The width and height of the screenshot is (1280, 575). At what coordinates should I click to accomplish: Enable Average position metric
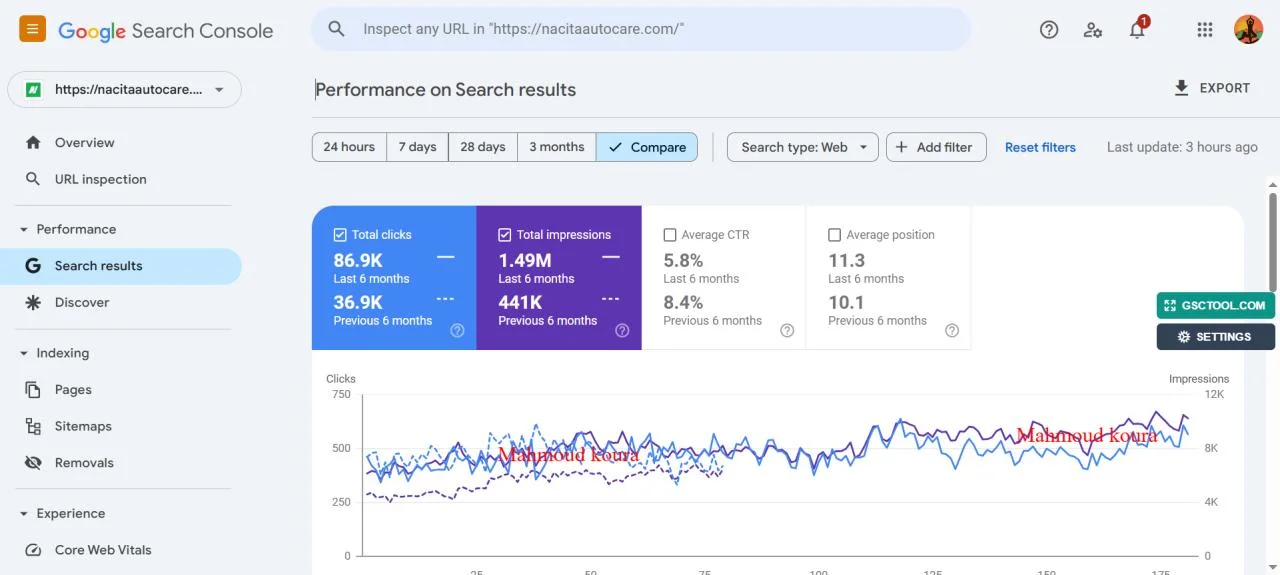pos(835,235)
